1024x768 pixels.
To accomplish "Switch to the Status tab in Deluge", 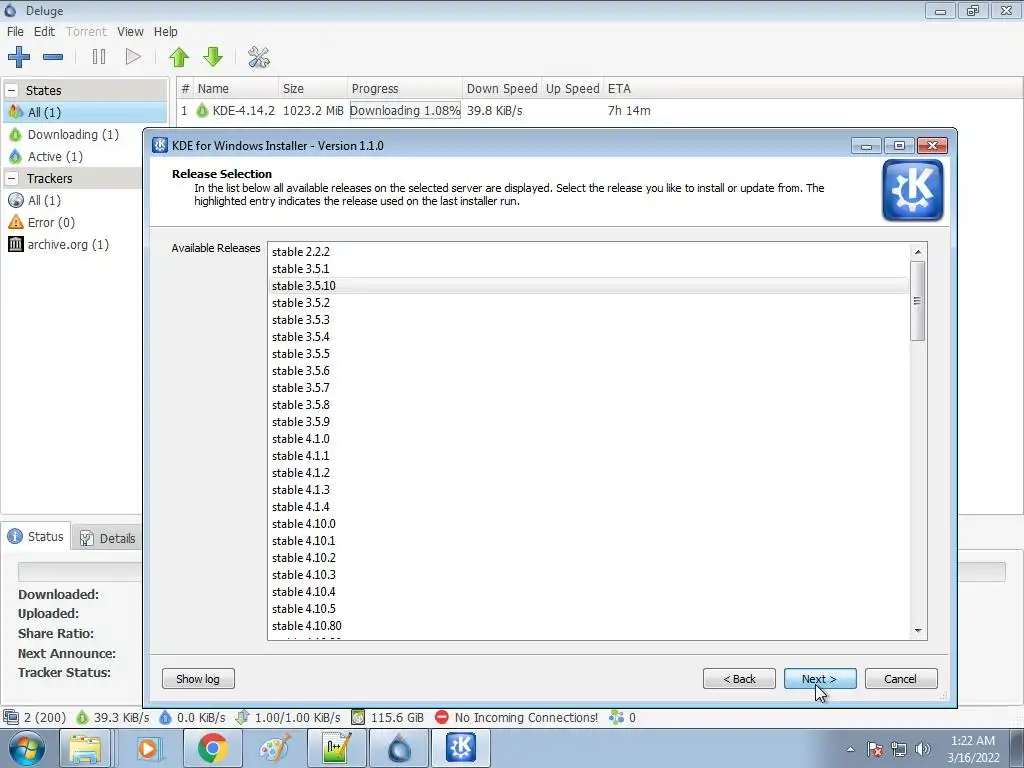I will pos(36,536).
